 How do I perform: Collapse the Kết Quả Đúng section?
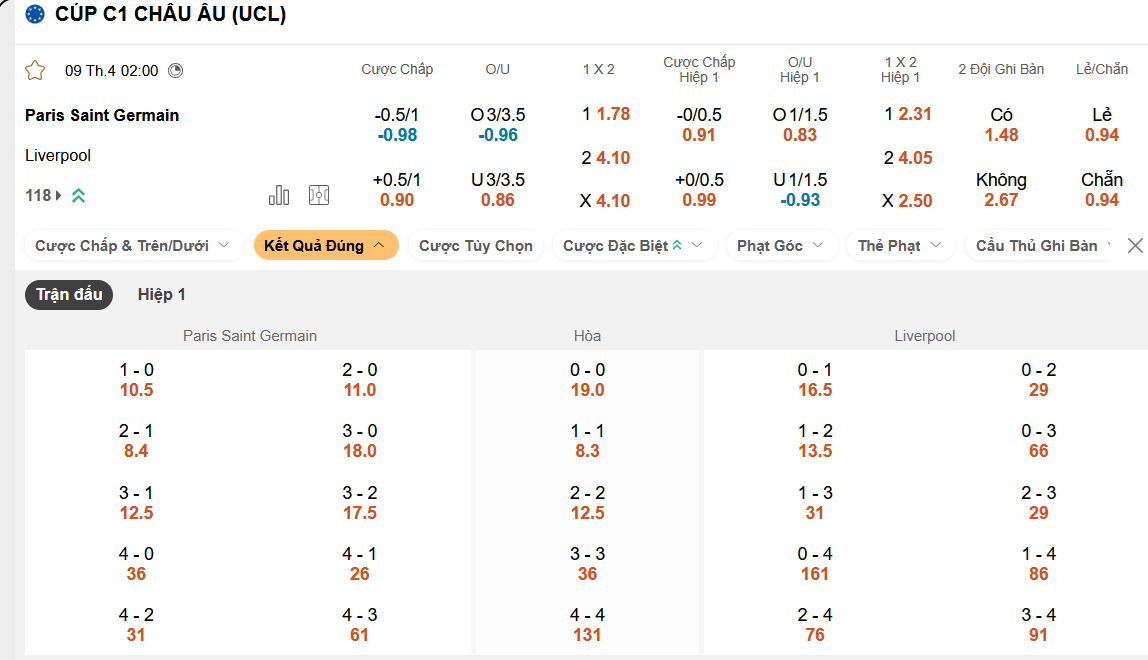325,245
